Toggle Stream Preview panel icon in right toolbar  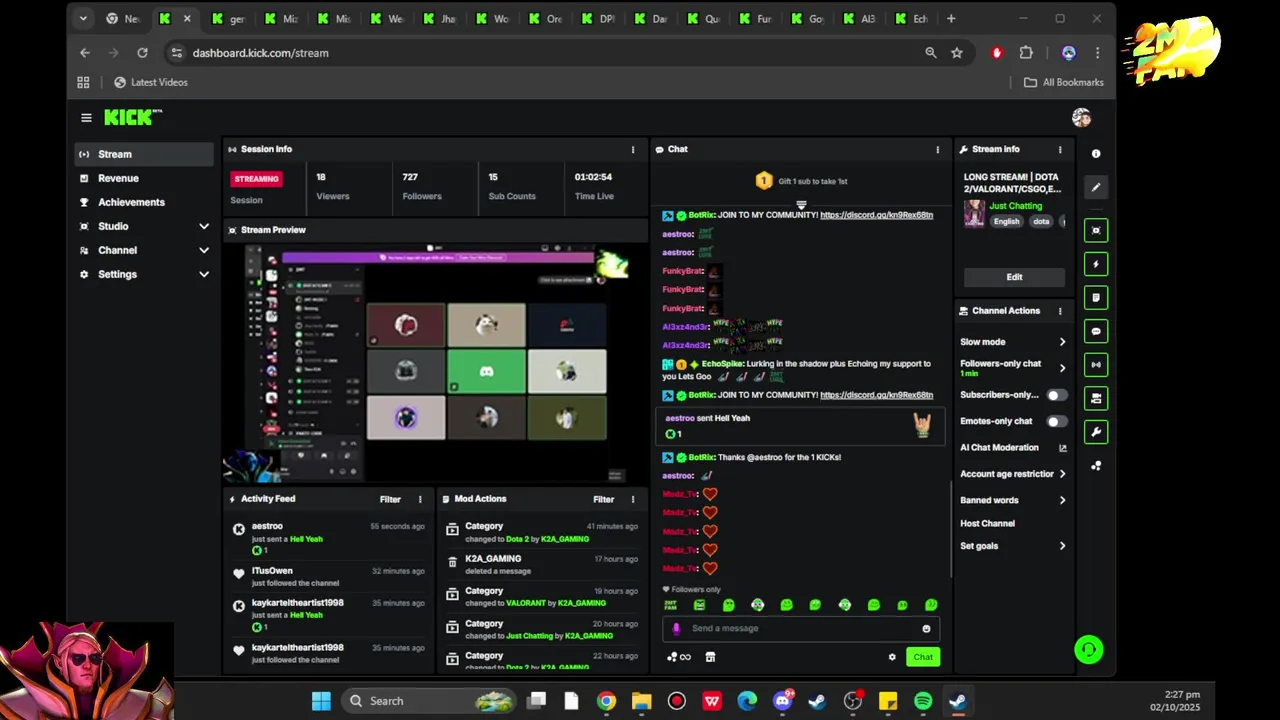[1096, 230]
